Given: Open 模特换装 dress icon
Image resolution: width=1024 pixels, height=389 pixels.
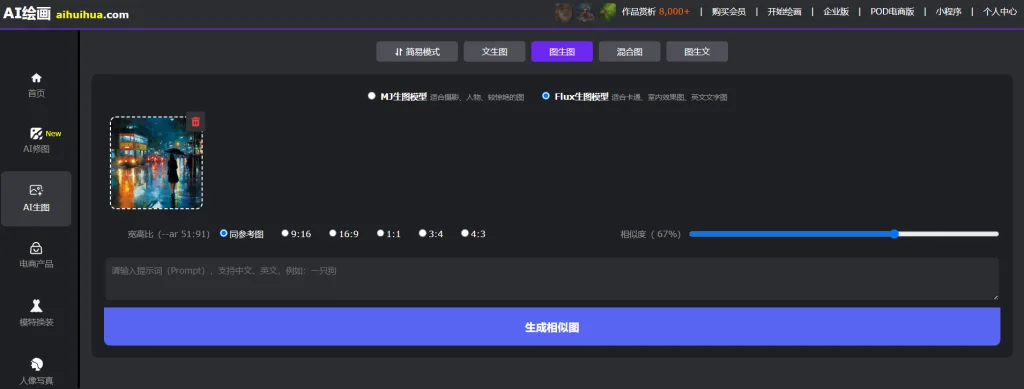Looking at the screenshot, I should coord(37,305).
